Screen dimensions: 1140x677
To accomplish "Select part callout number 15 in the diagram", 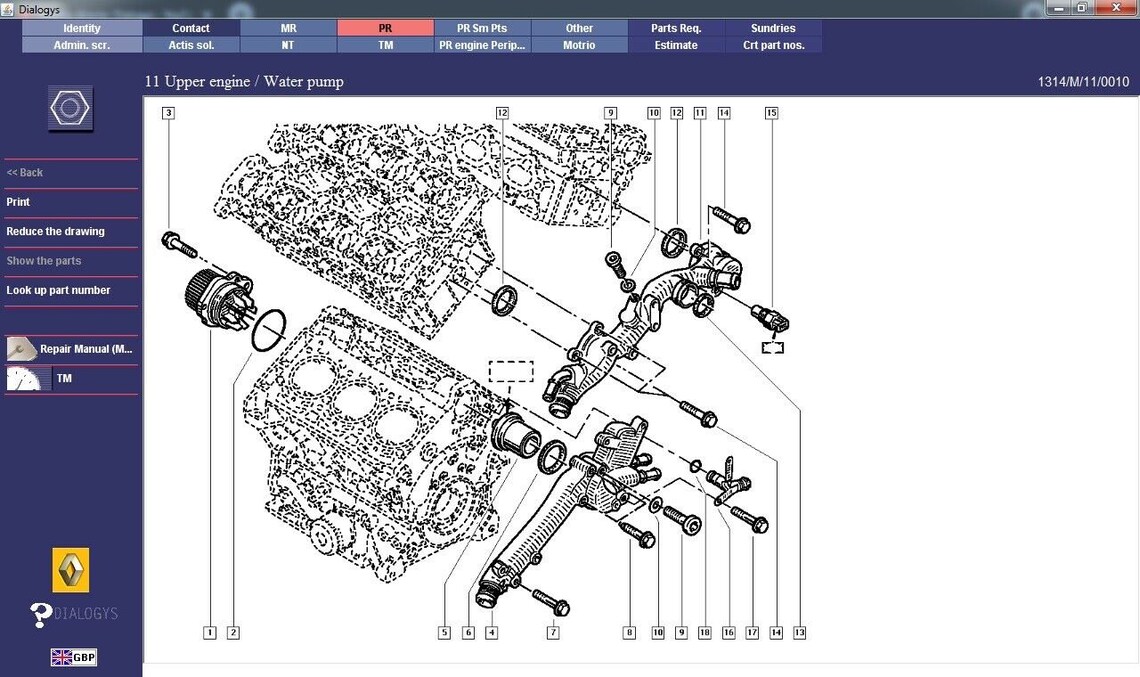I will pyautogui.click(x=771, y=113).
